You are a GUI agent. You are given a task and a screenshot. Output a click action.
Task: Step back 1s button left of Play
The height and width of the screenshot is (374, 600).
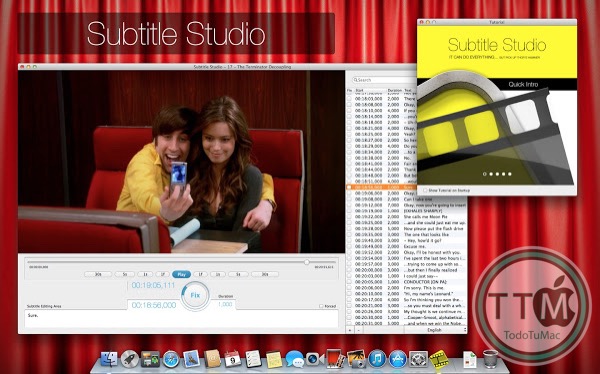[145, 274]
